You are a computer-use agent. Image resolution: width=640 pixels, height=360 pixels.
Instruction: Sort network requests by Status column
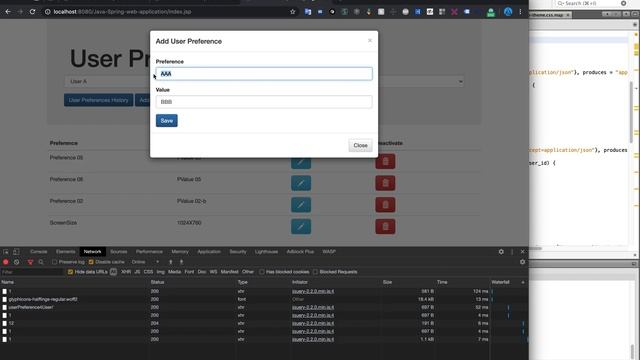tap(157, 282)
